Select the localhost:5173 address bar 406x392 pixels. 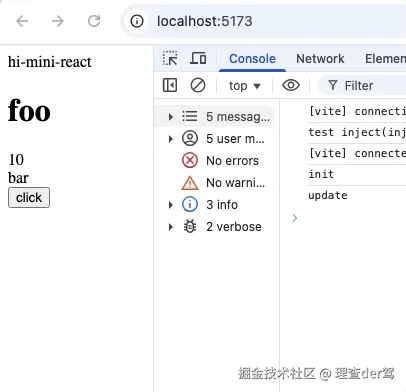(x=263, y=21)
